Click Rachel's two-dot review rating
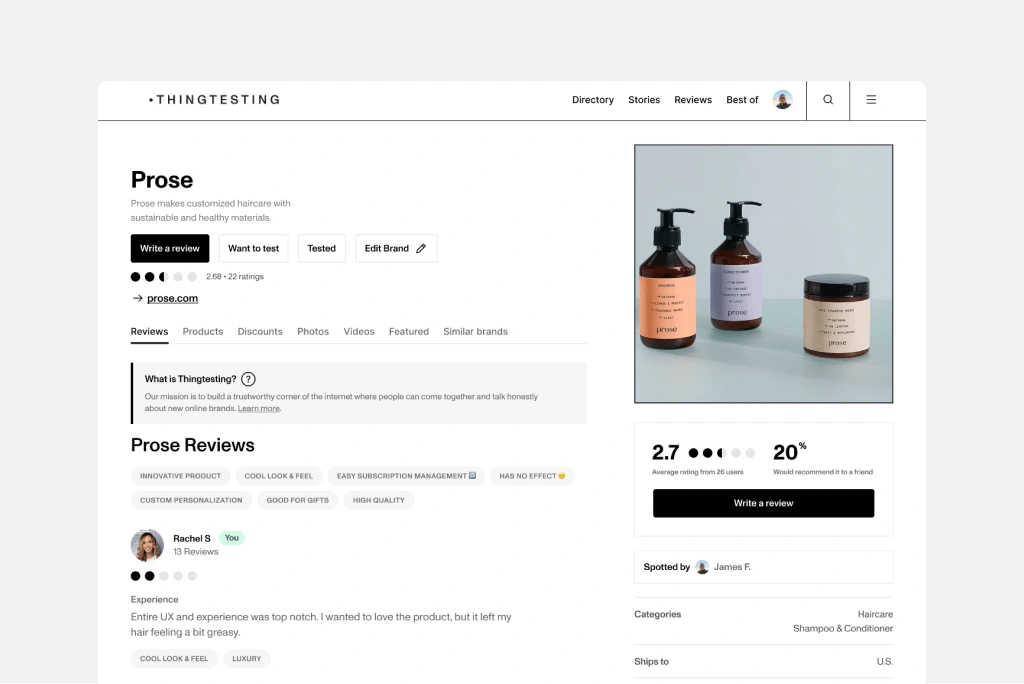The height and width of the screenshot is (684, 1024). point(164,576)
